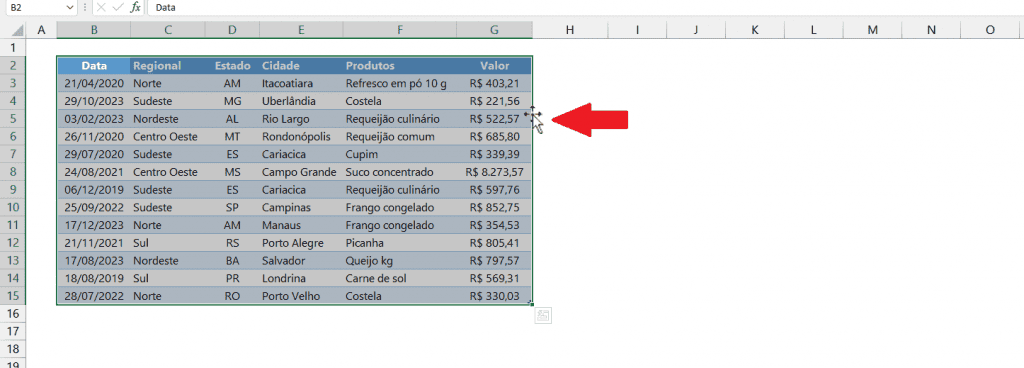This screenshot has height=368, width=1024.
Task: Select row 15 header
Action: click(x=13, y=296)
